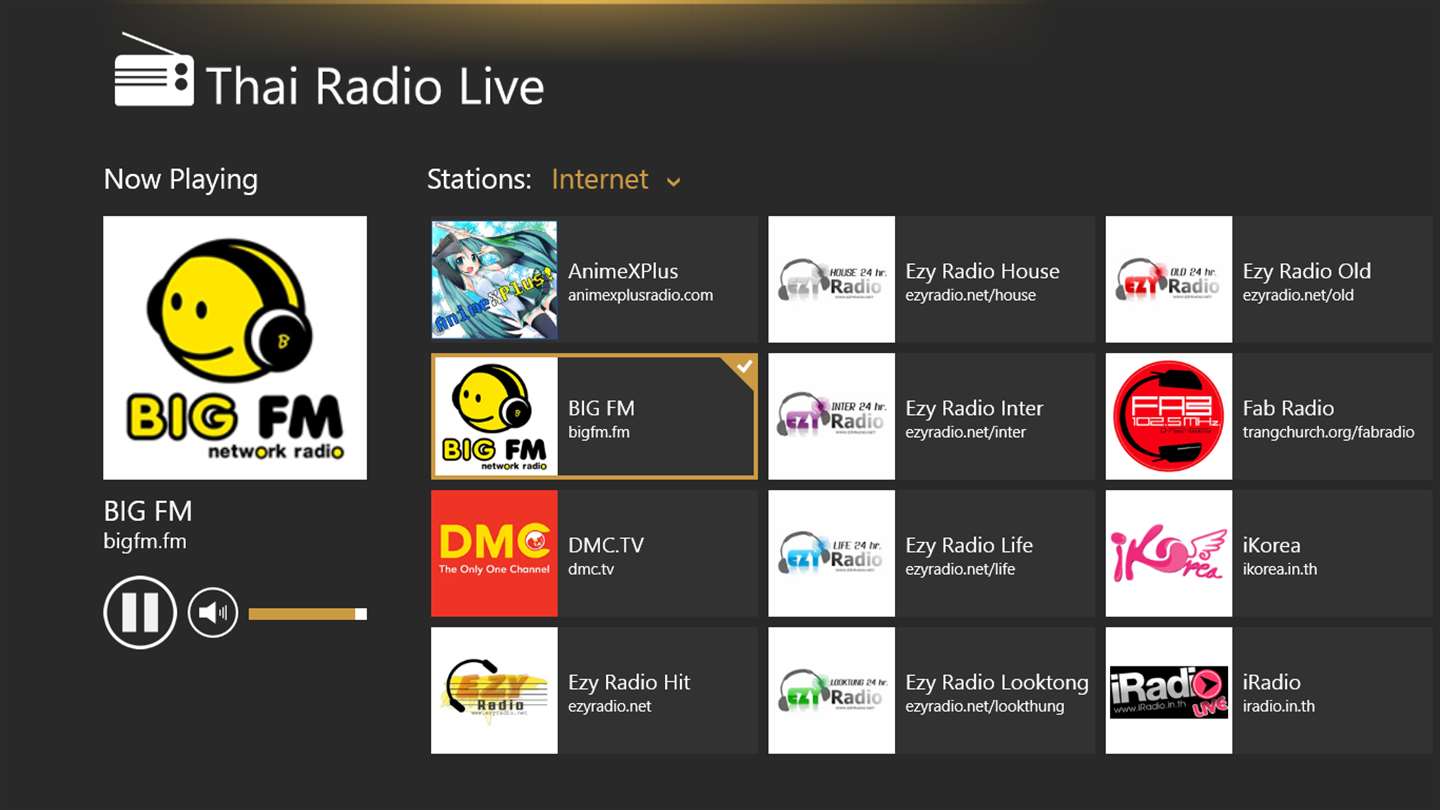Click ezyradio.net/lookthung address text

tap(985, 706)
